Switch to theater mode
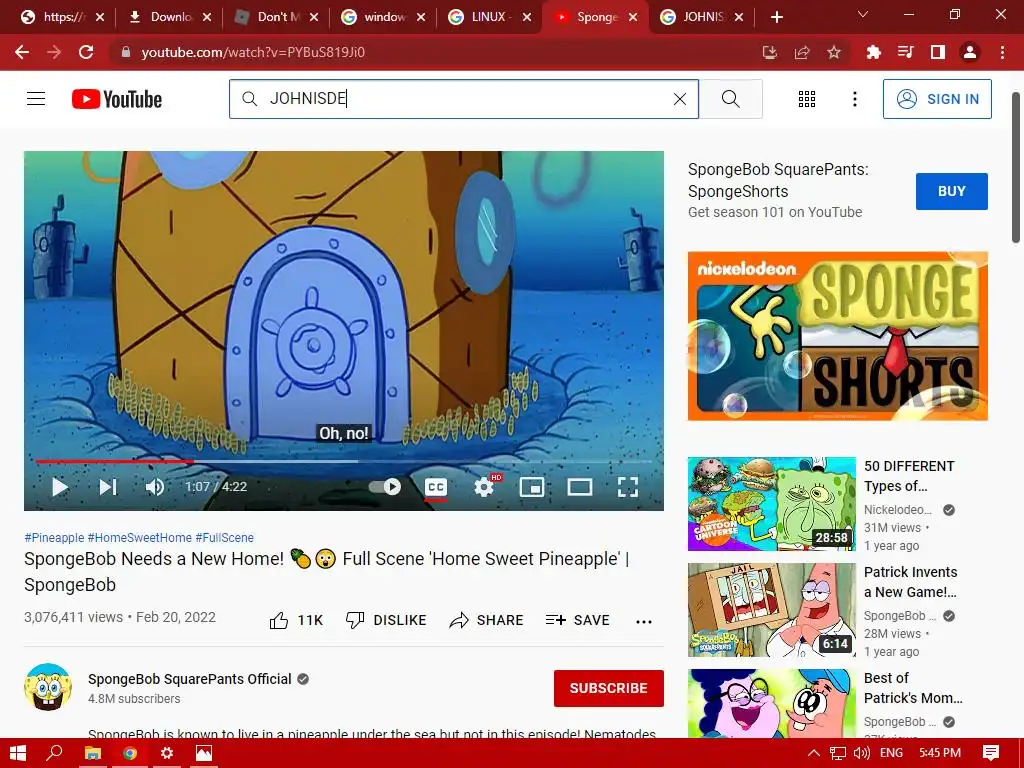This screenshot has width=1024, height=768. 579,487
